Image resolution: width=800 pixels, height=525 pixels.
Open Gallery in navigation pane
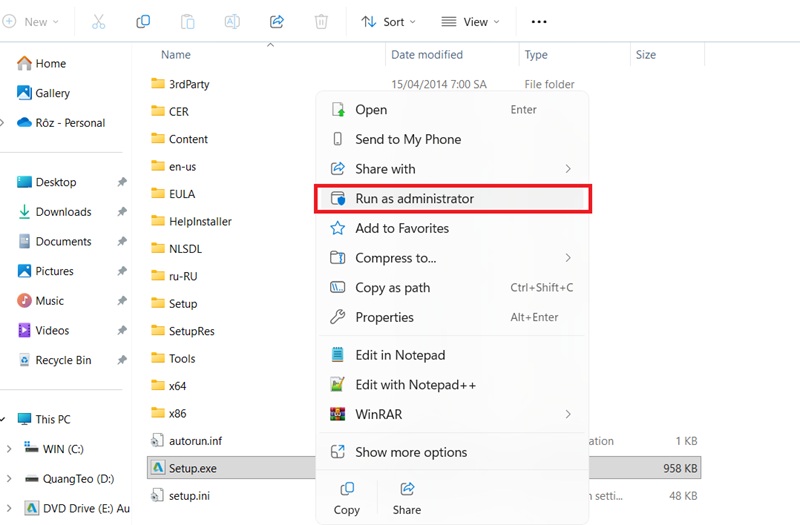point(43,93)
